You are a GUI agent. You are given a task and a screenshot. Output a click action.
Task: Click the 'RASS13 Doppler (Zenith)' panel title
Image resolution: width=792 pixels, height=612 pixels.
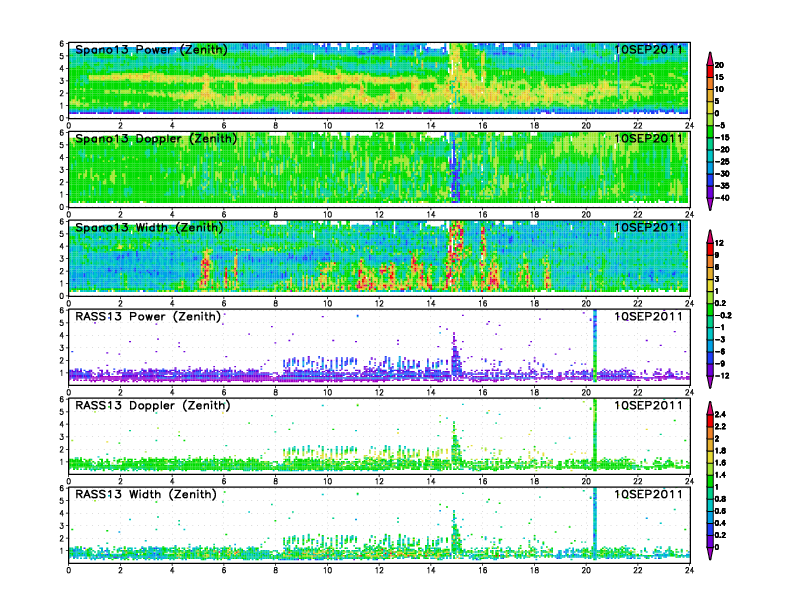point(153,405)
